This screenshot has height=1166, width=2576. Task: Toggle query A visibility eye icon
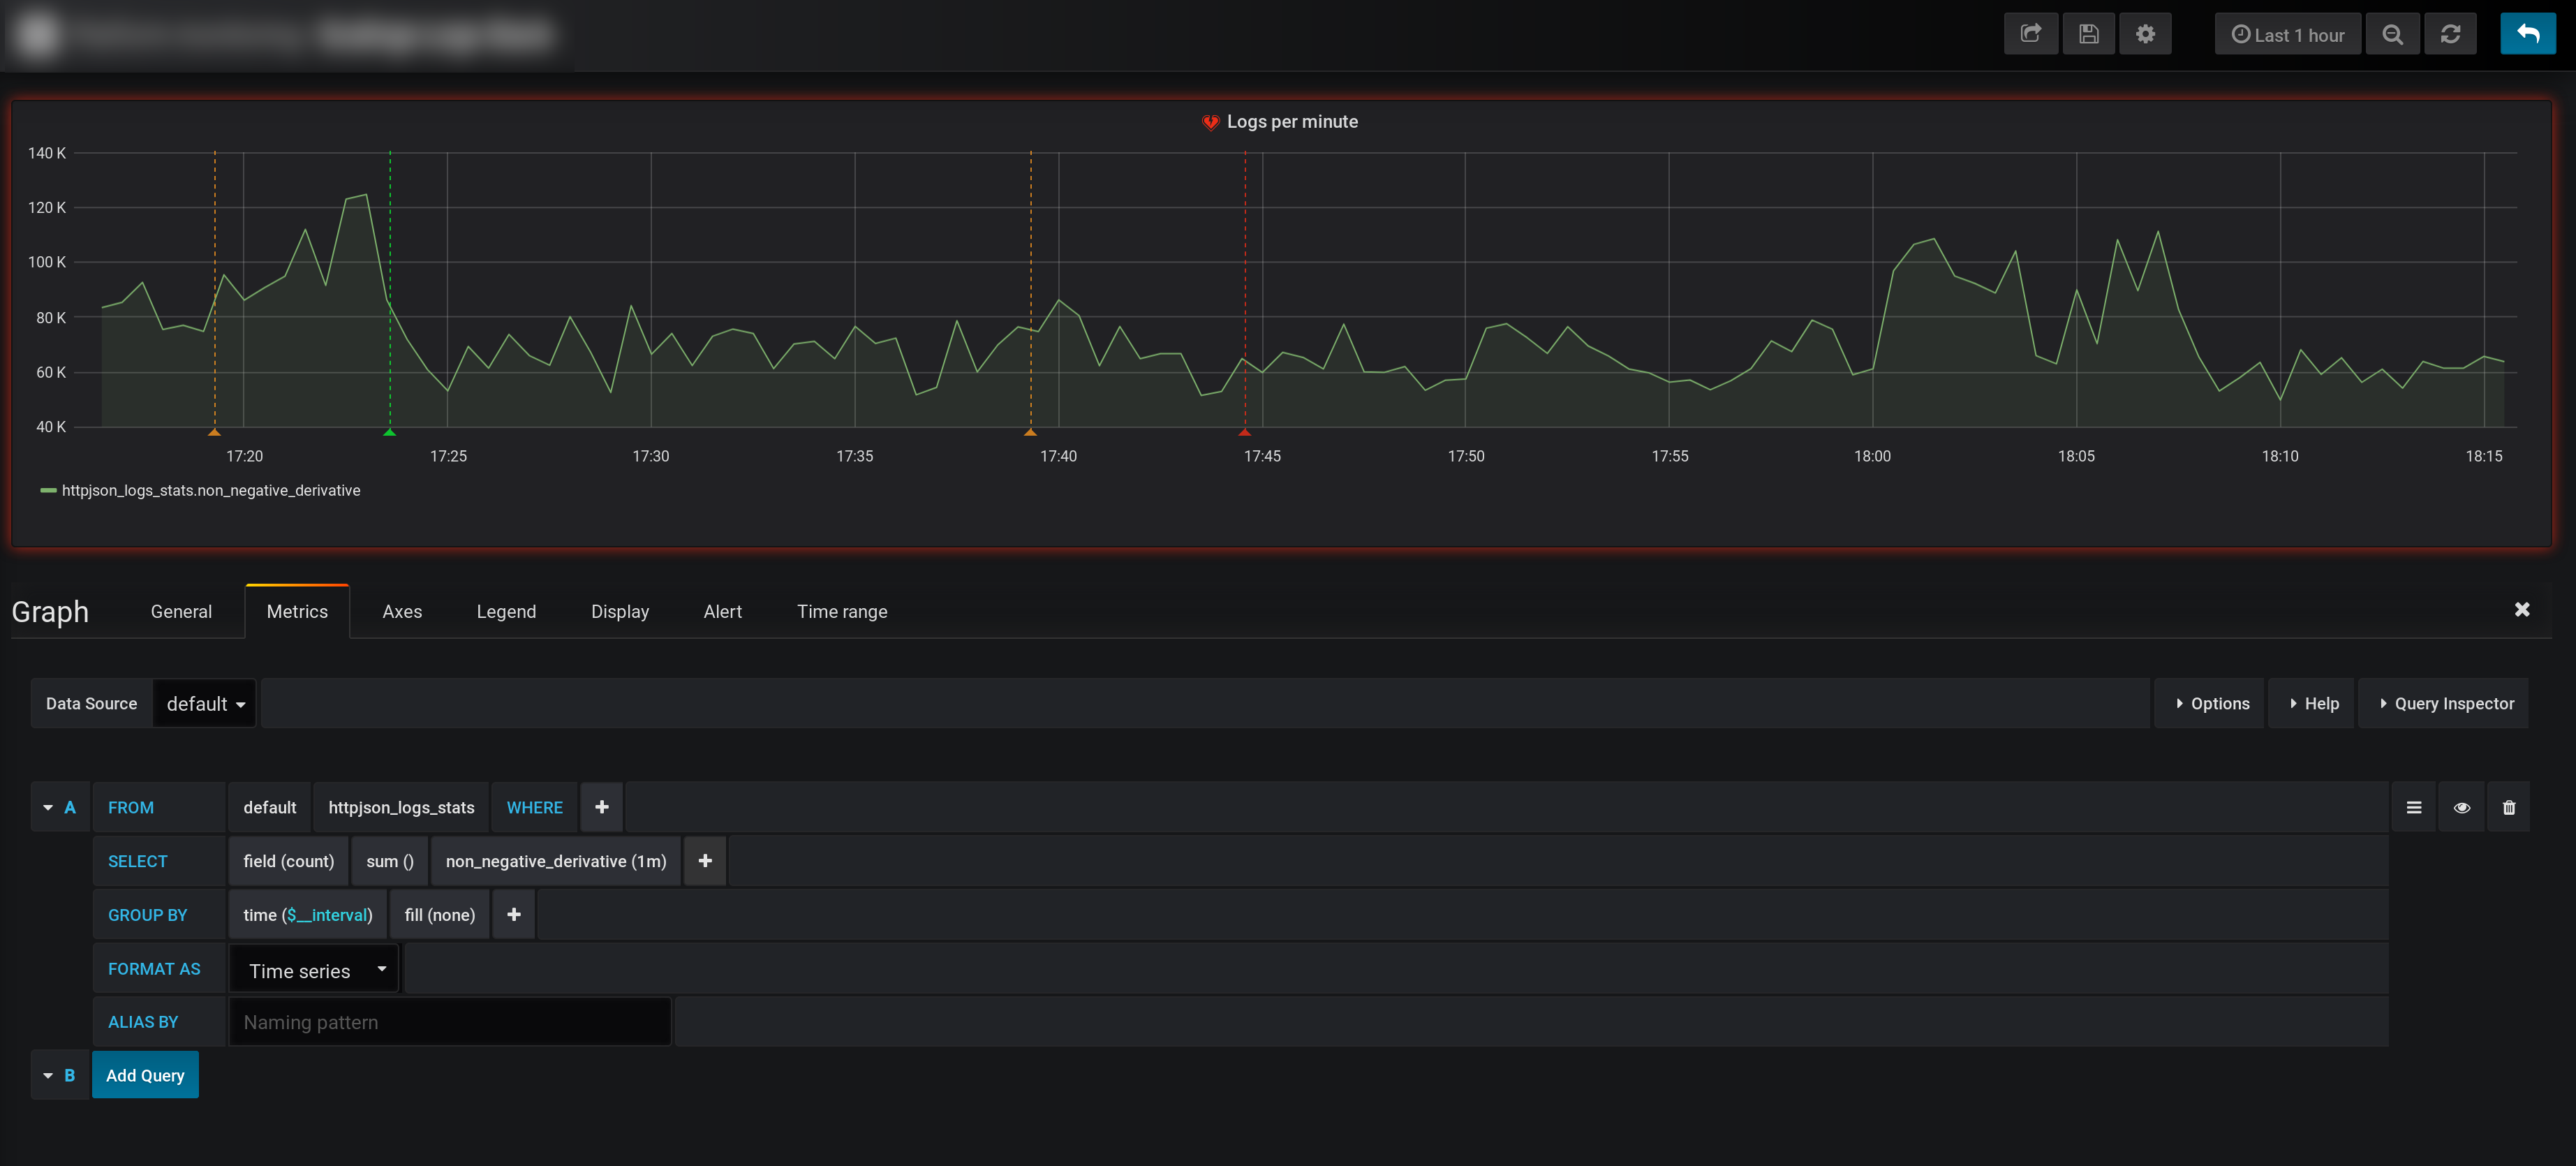click(x=2461, y=808)
